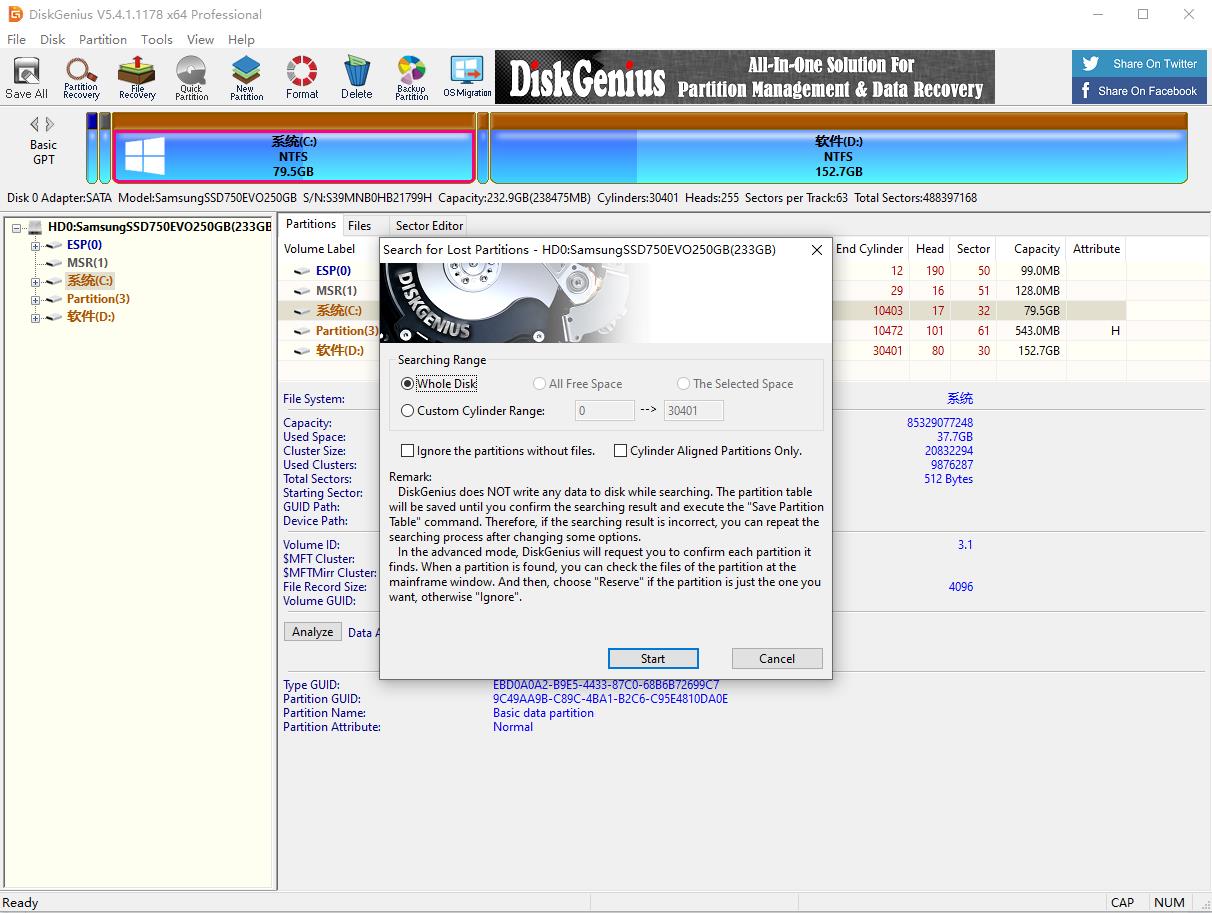The height and width of the screenshot is (913, 1212).
Task: Open Partition Recovery tool
Action: click(x=81, y=78)
